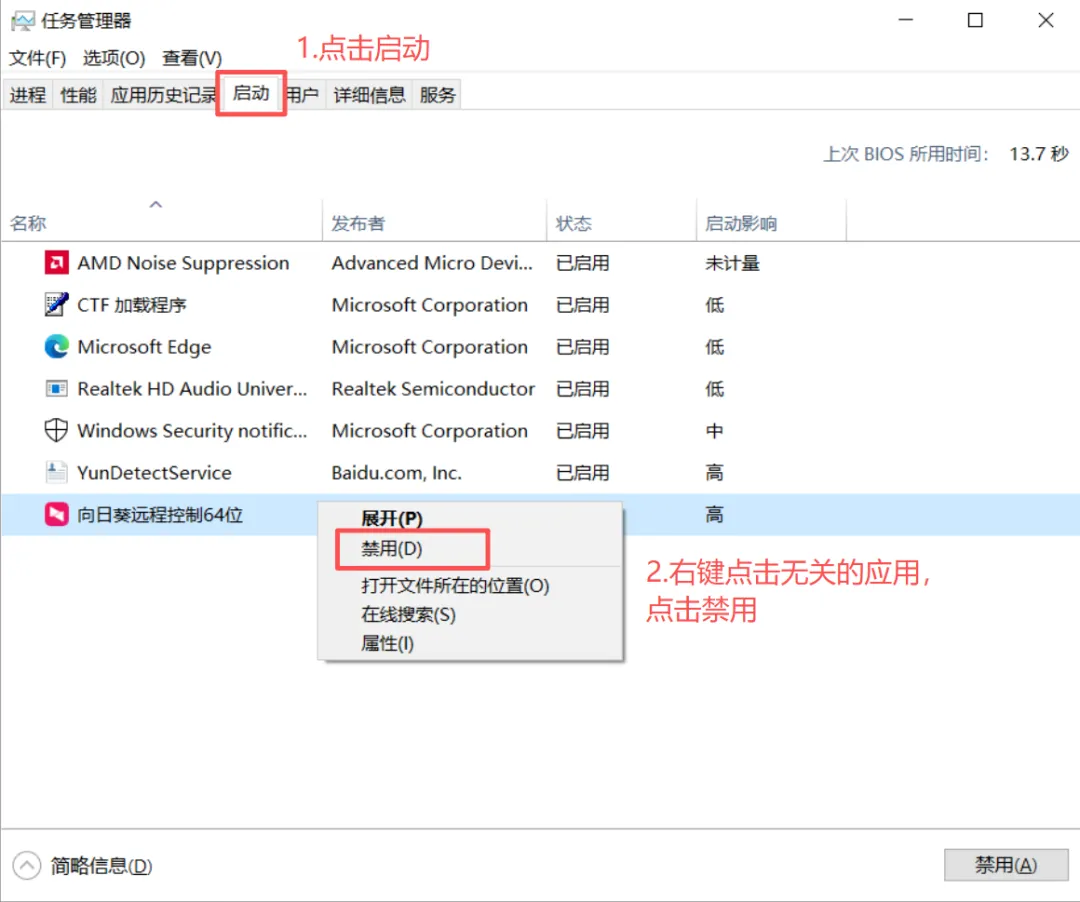Choose 在线搜索(S) in context menu
The height and width of the screenshot is (902, 1080).
point(471,614)
